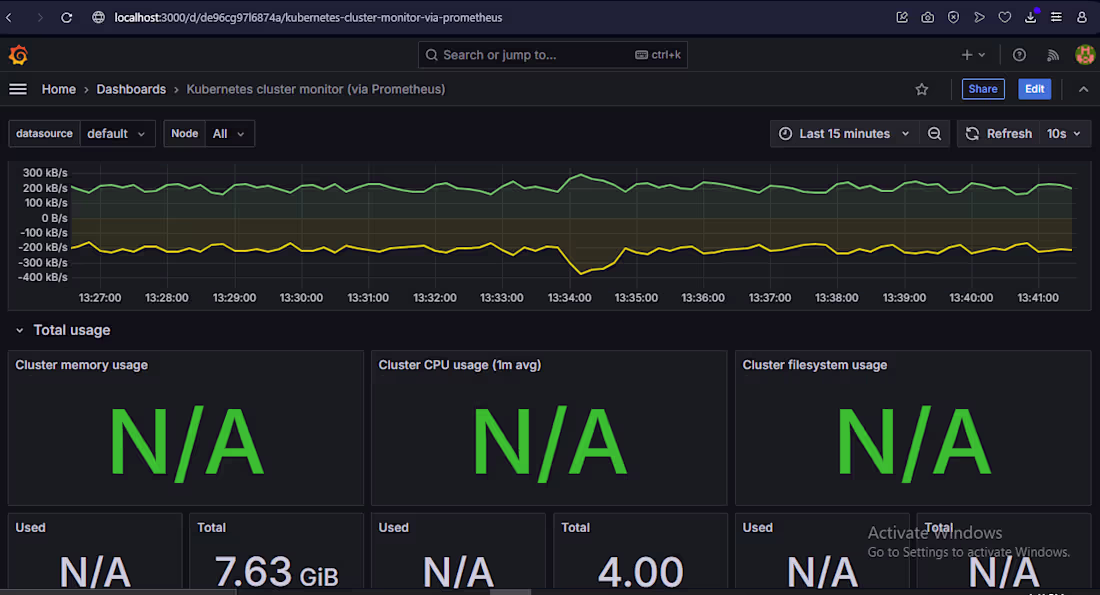
Task: Click the Share button
Action: [983, 89]
